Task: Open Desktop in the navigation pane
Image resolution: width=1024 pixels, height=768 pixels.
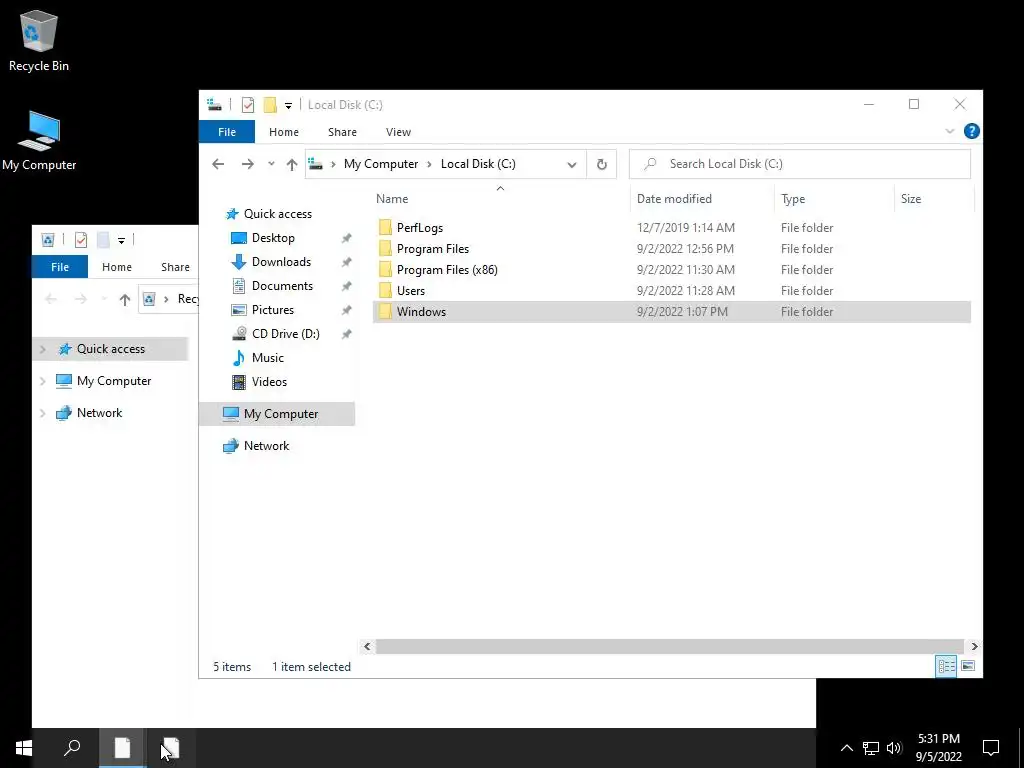Action: 273,238
